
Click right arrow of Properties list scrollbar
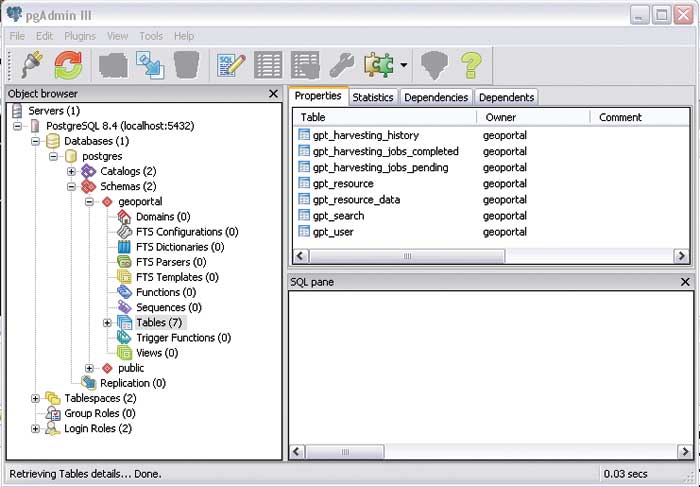click(681, 256)
